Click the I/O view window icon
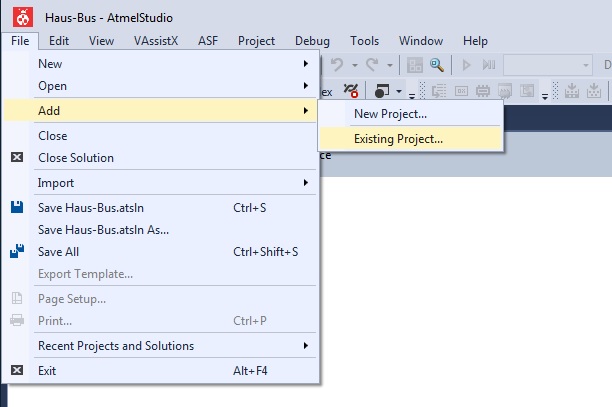 527,91
